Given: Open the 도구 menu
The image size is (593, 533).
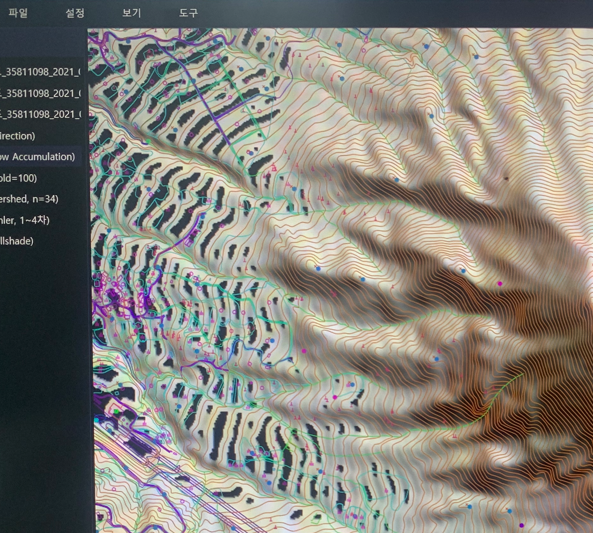Looking at the screenshot, I should click(188, 13).
